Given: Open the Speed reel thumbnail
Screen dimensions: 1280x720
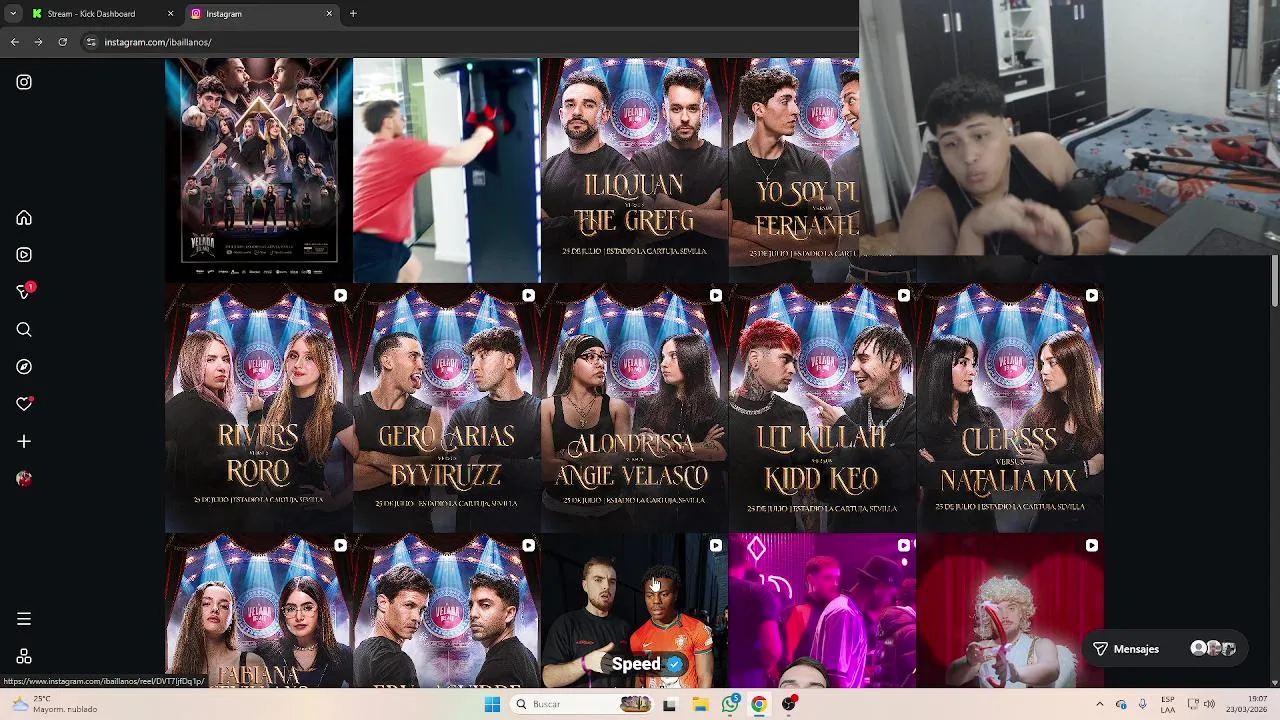Looking at the screenshot, I should click(634, 611).
